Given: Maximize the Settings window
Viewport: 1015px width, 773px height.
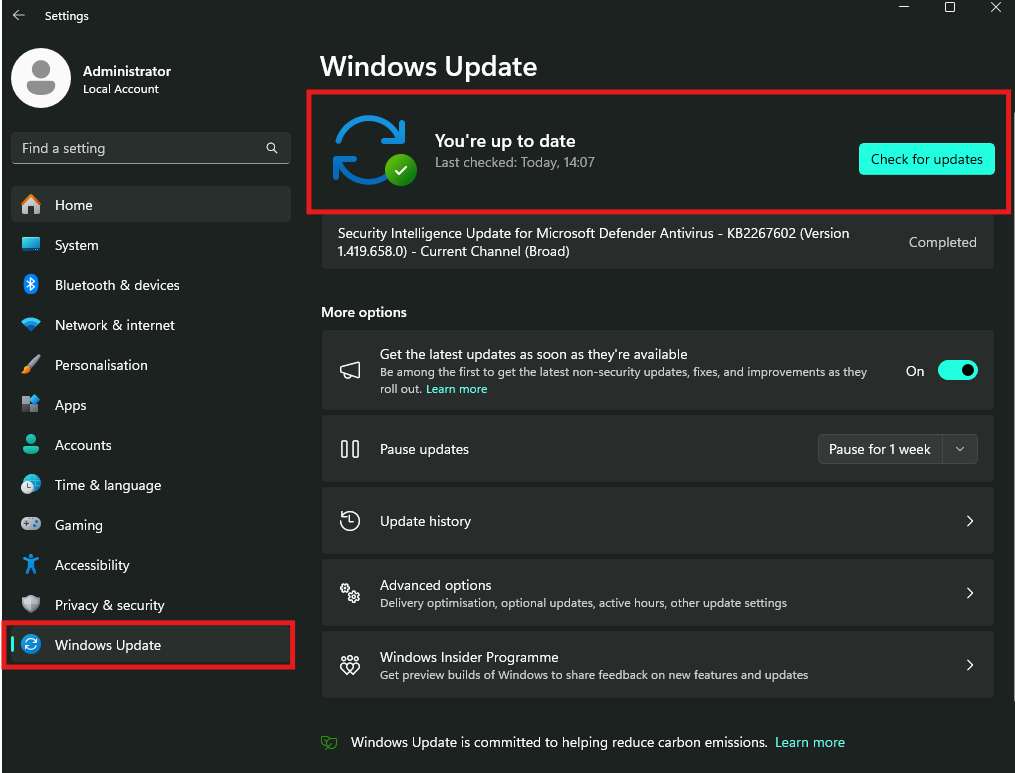Looking at the screenshot, I should (x=950, y=7).
